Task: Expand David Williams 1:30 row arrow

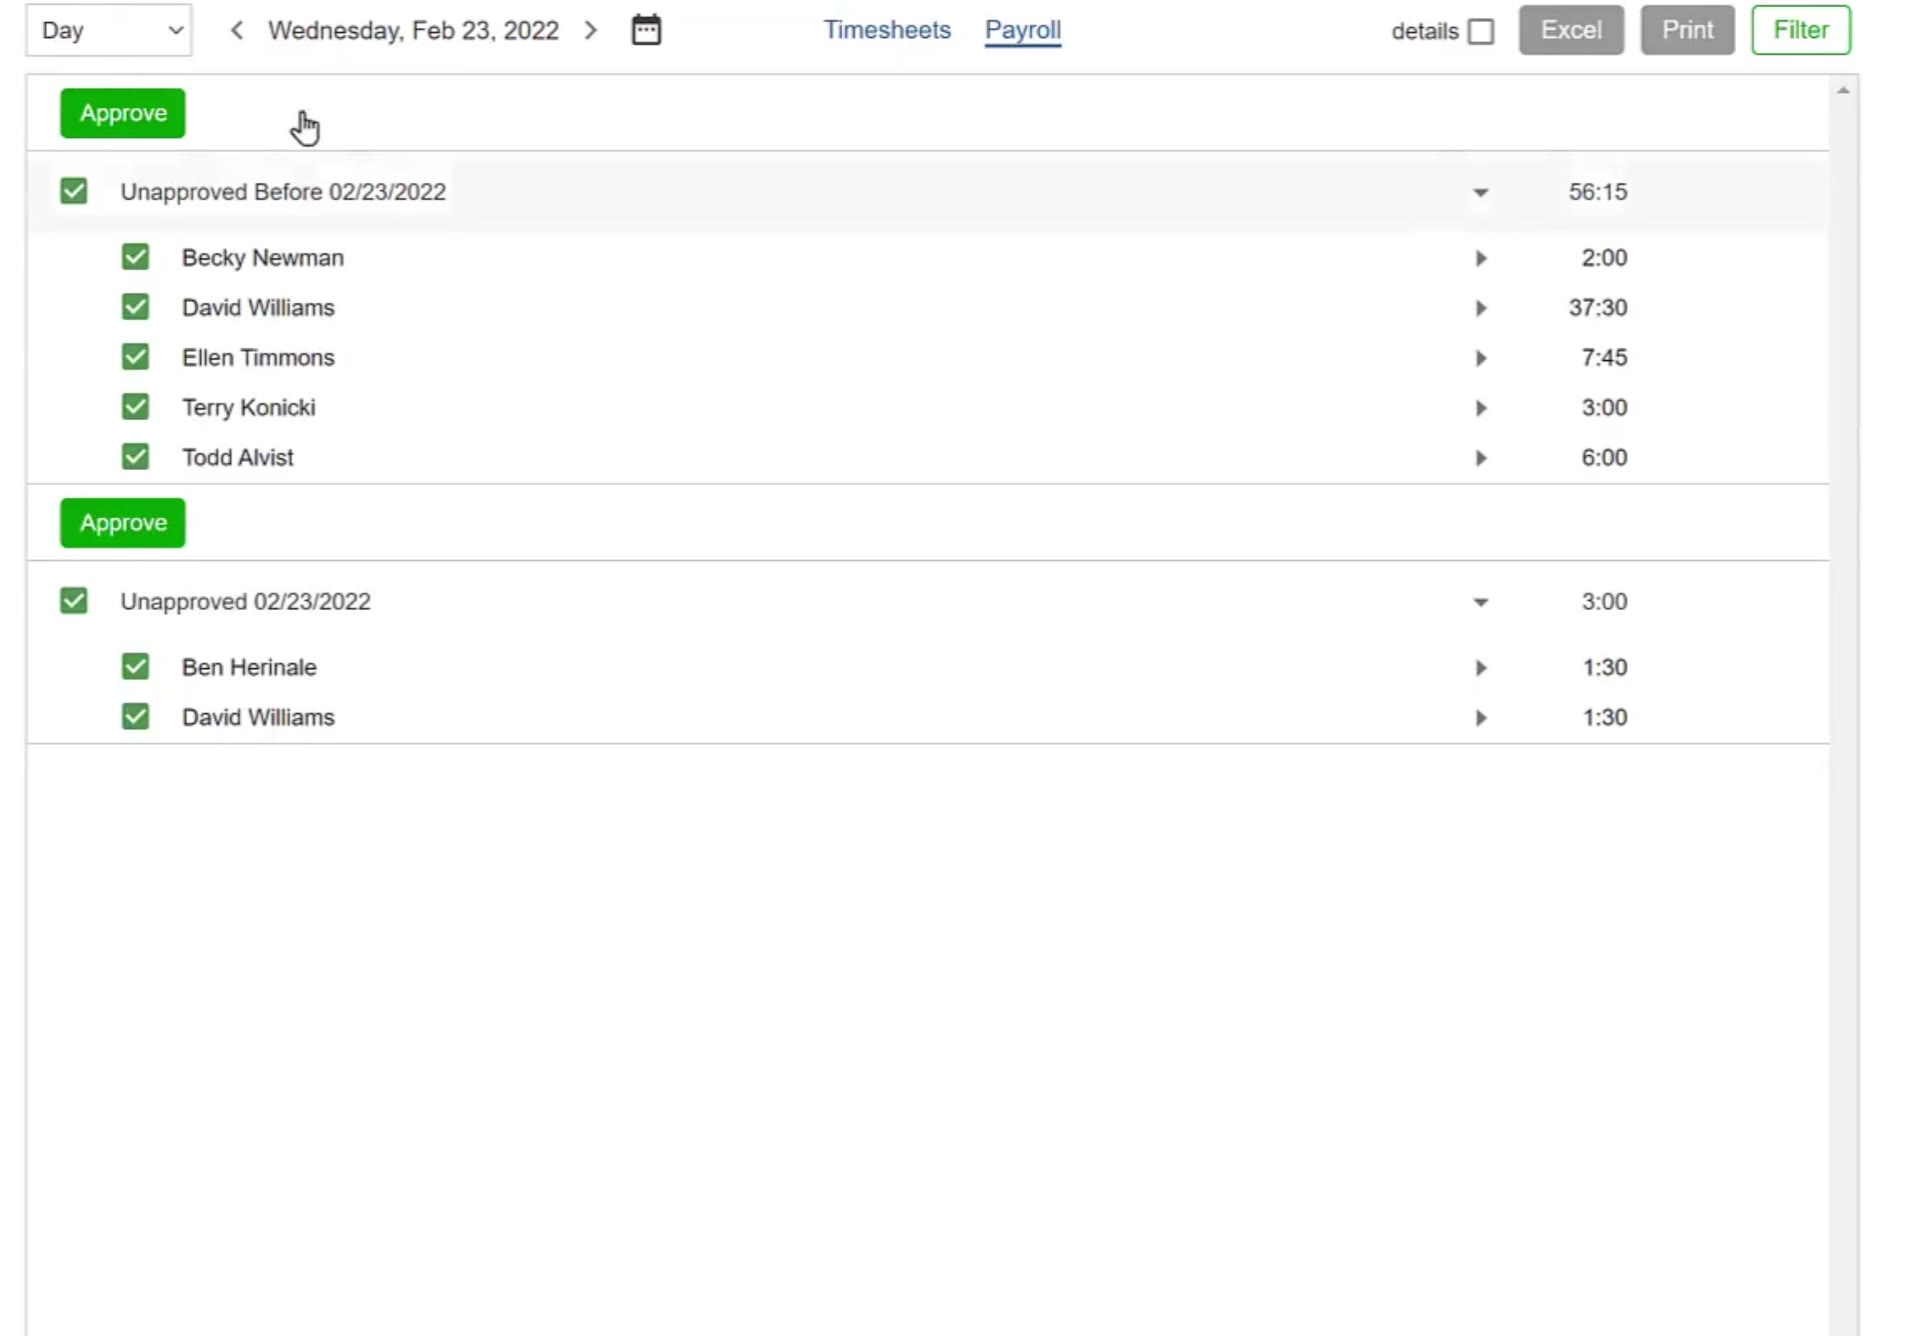Action: (x=1481, y=718)
